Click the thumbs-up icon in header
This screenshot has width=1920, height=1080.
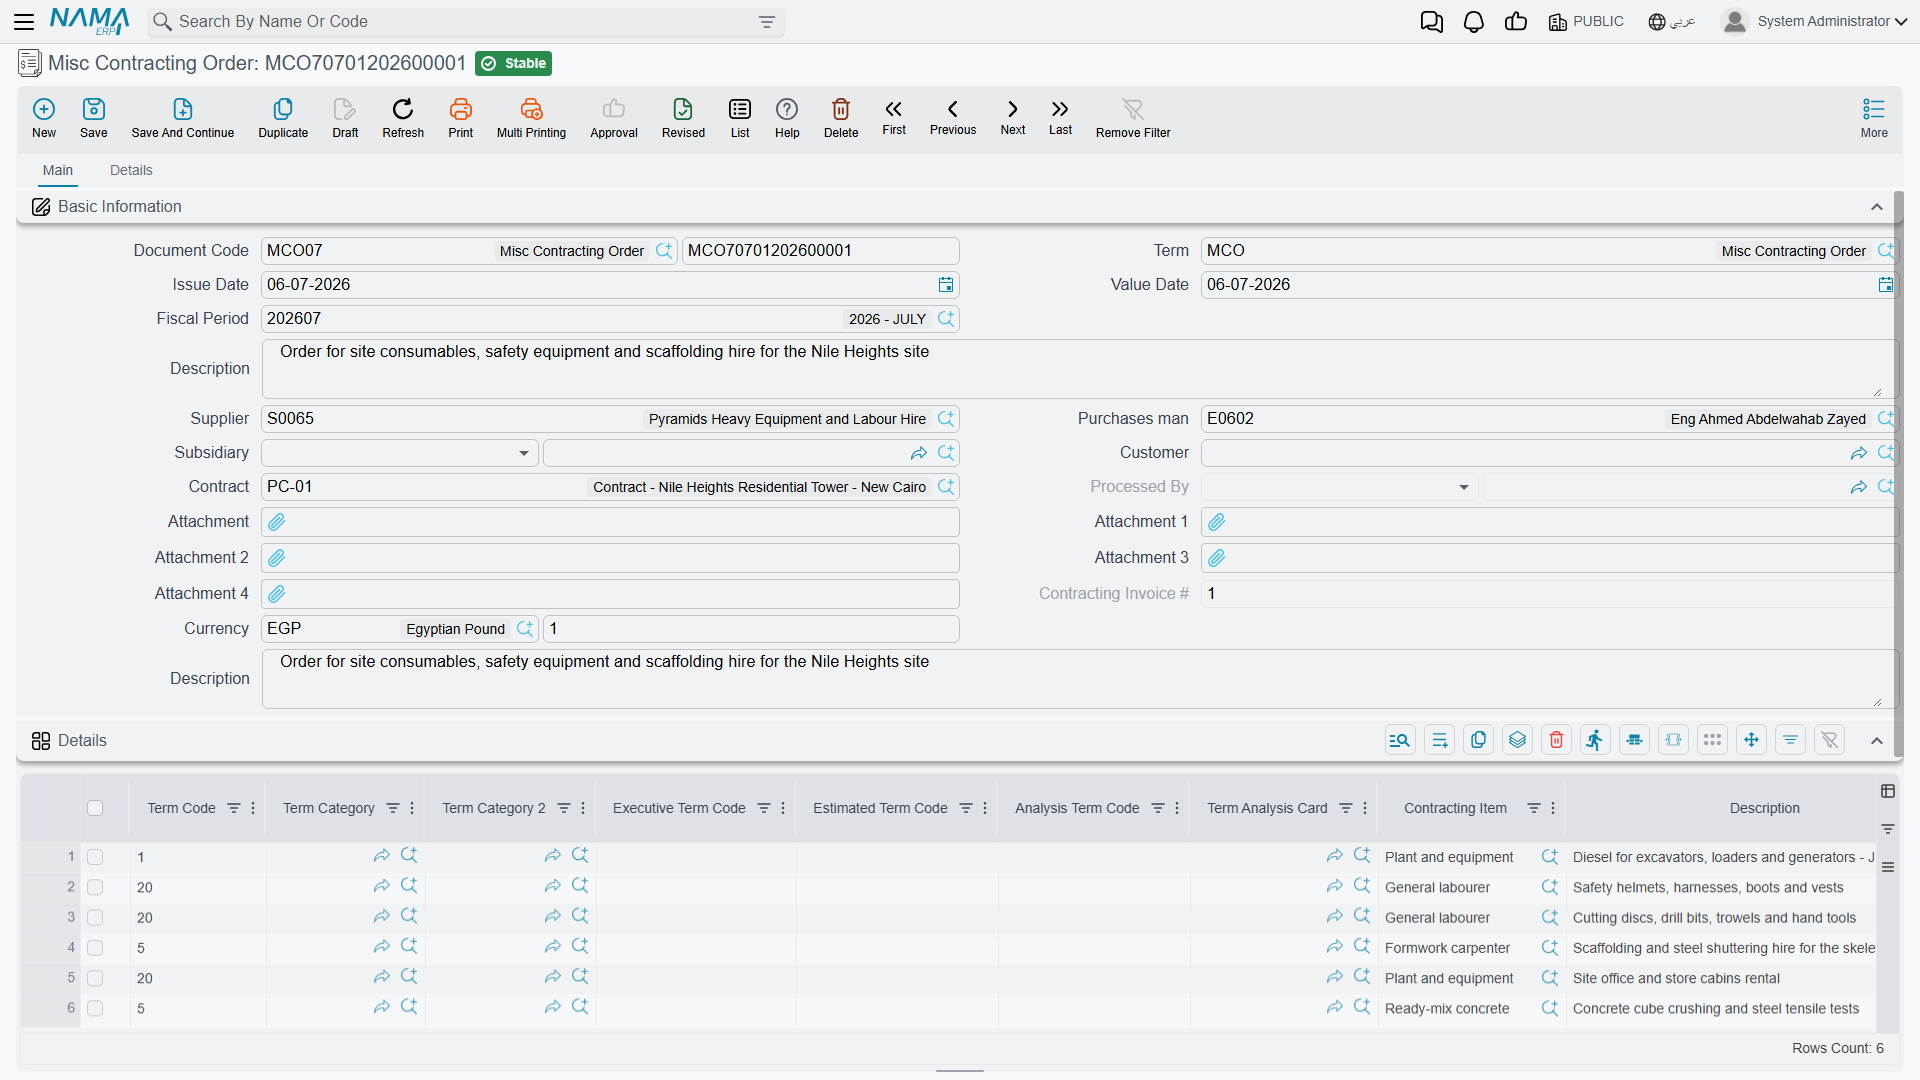point(1516,21)
